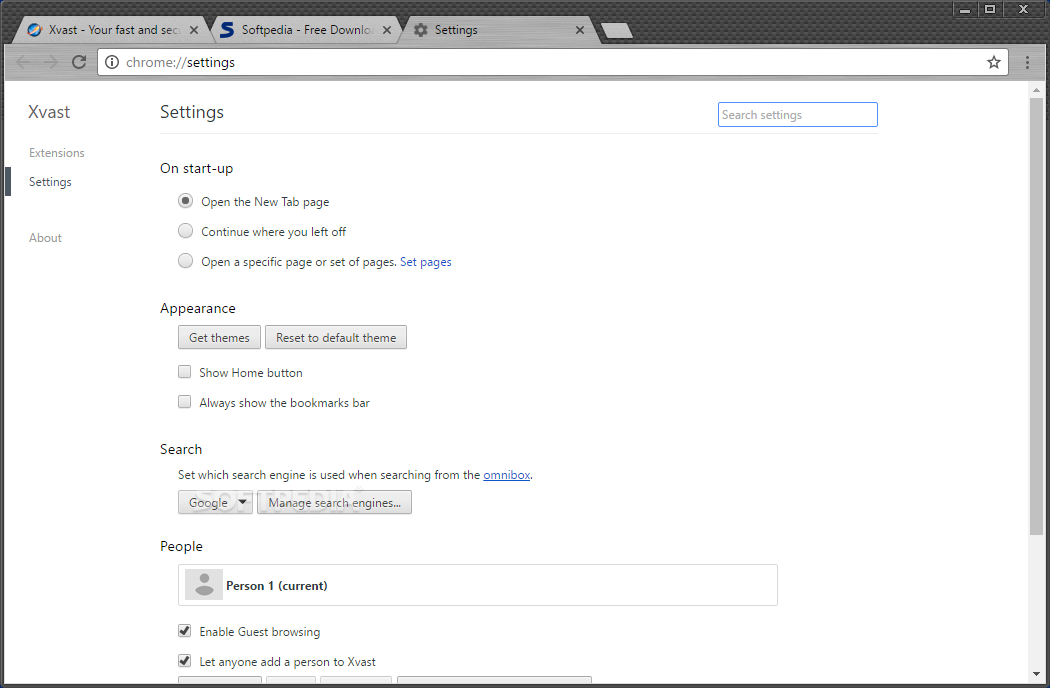This screenshot has height=688, width=1050.
Task: Untick Enable Guest browsing
Action: click(184, 631)
